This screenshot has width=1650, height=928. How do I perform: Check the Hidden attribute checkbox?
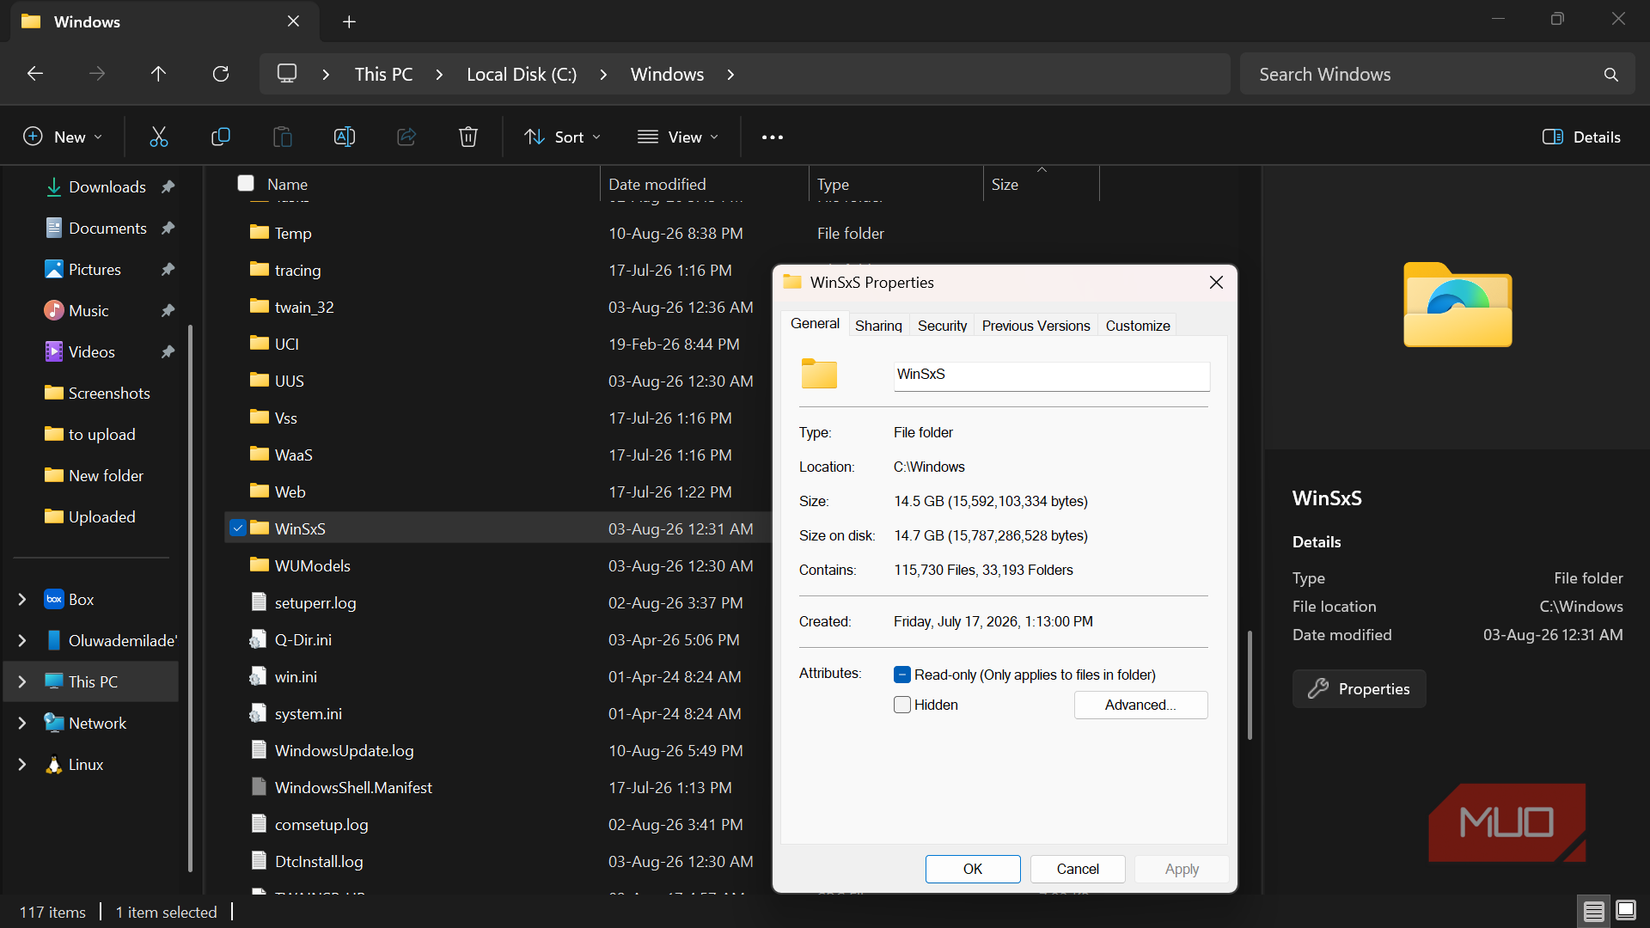(902, 705)
